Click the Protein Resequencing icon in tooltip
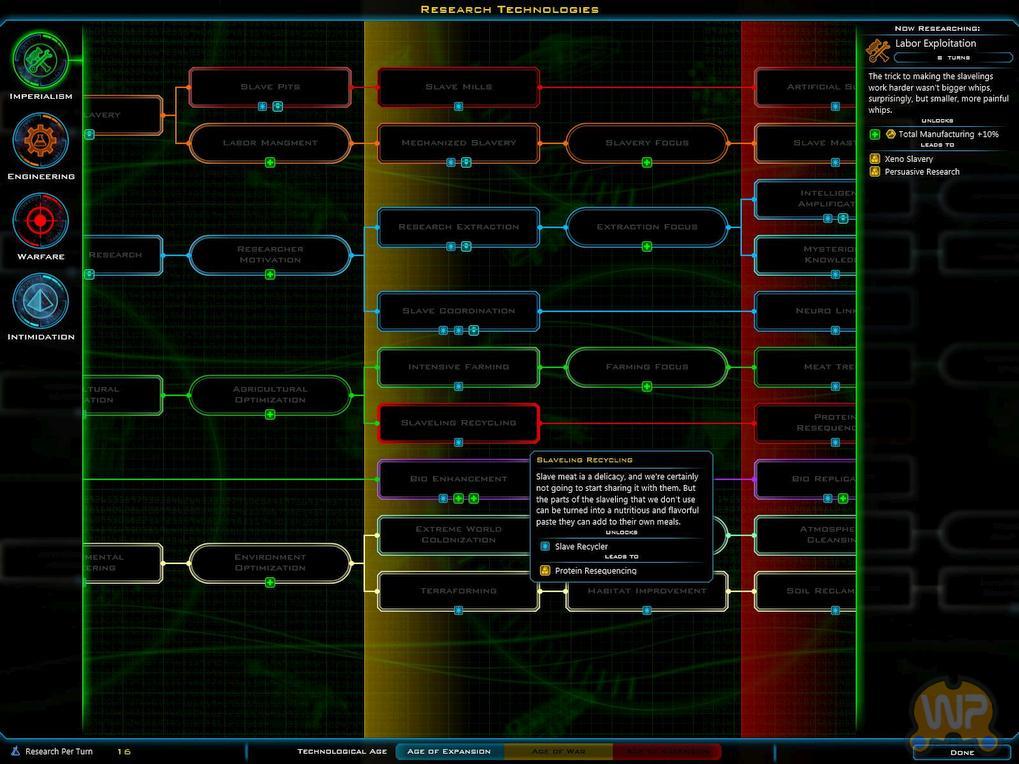This screenshot has width=1019, height=764. click(x=545, y=571)
